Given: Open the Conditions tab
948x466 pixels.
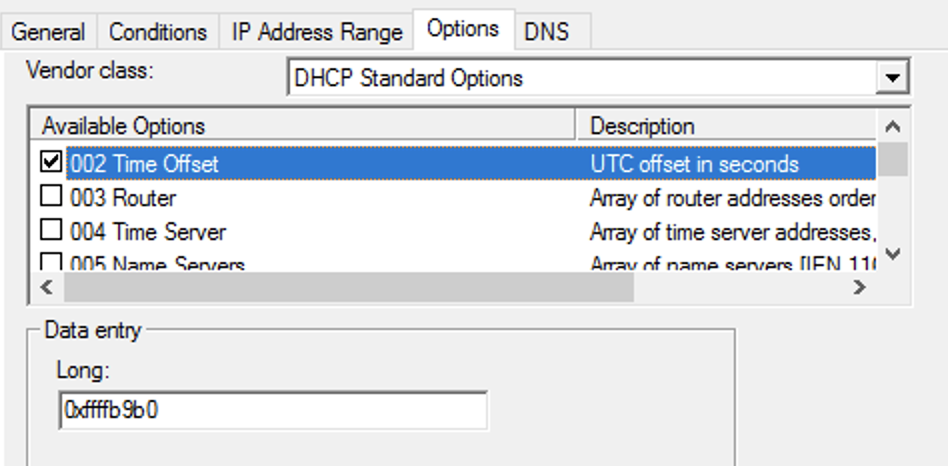Looking at the screenshot, I should click(x=158, y=31).
